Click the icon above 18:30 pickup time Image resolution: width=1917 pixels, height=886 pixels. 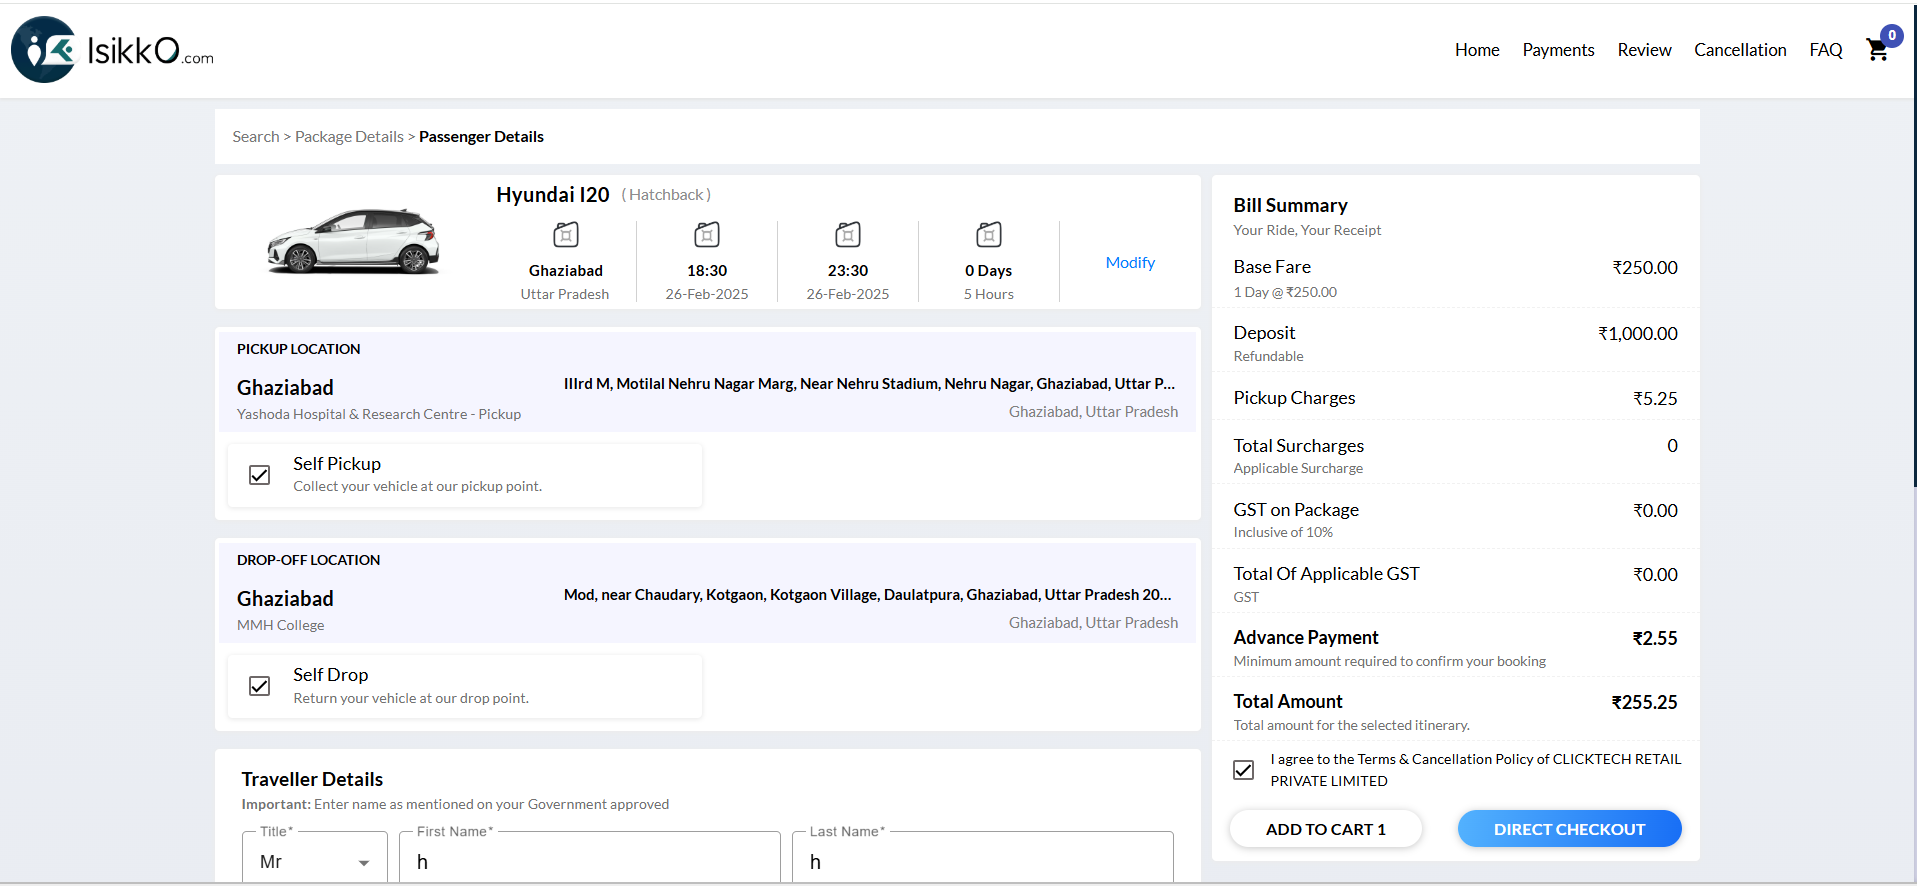[707, 235]
